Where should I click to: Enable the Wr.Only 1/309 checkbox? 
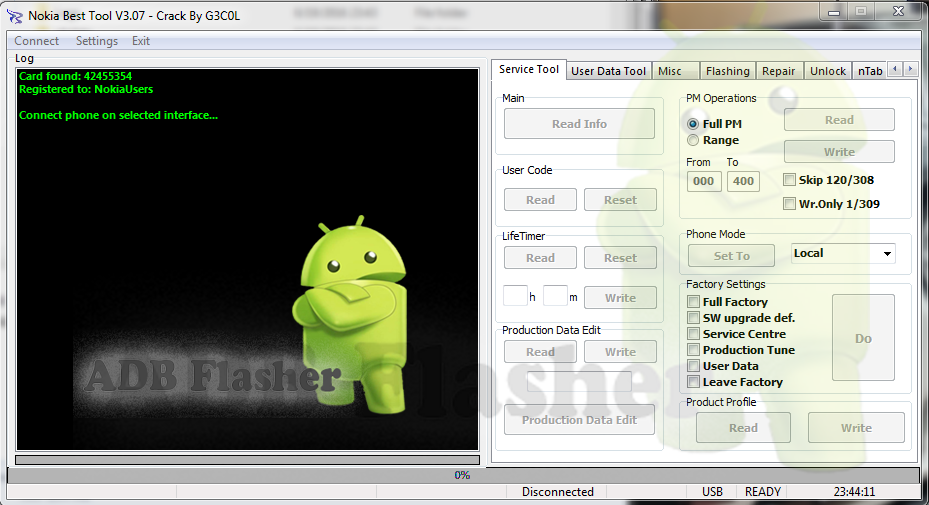tap(789, 204)
